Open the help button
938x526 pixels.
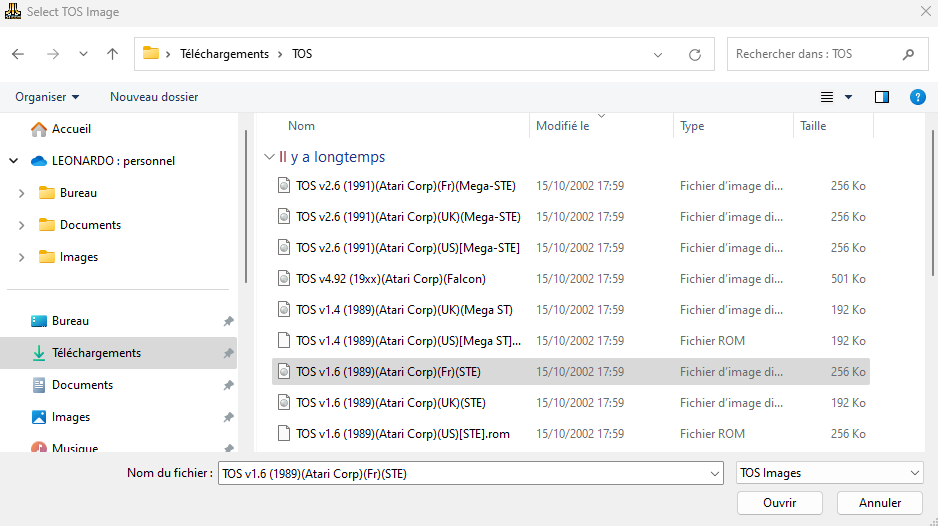[918, 97]
